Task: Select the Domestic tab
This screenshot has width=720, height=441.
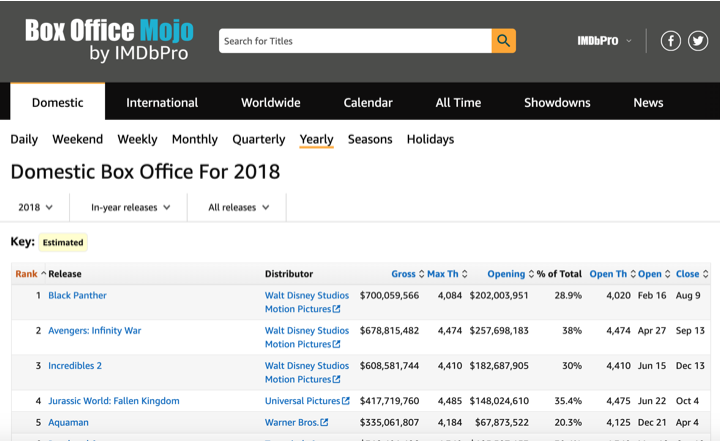Action: tap(57, 102)
